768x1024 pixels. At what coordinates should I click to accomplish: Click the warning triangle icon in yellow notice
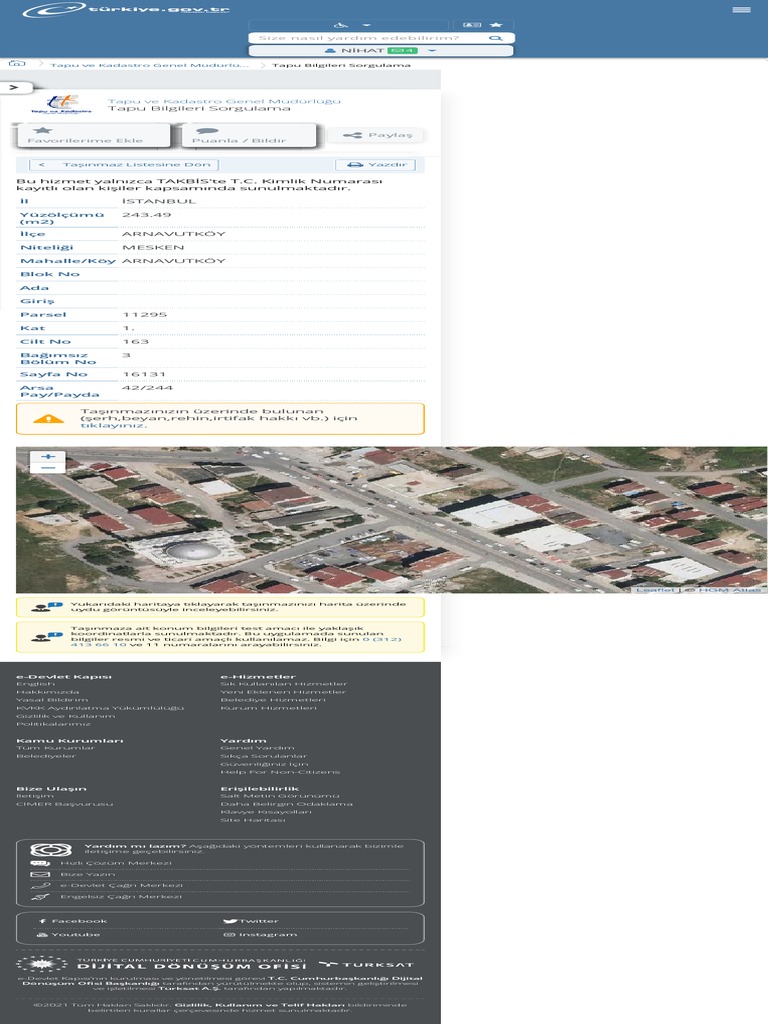click(x=48, y=419)
